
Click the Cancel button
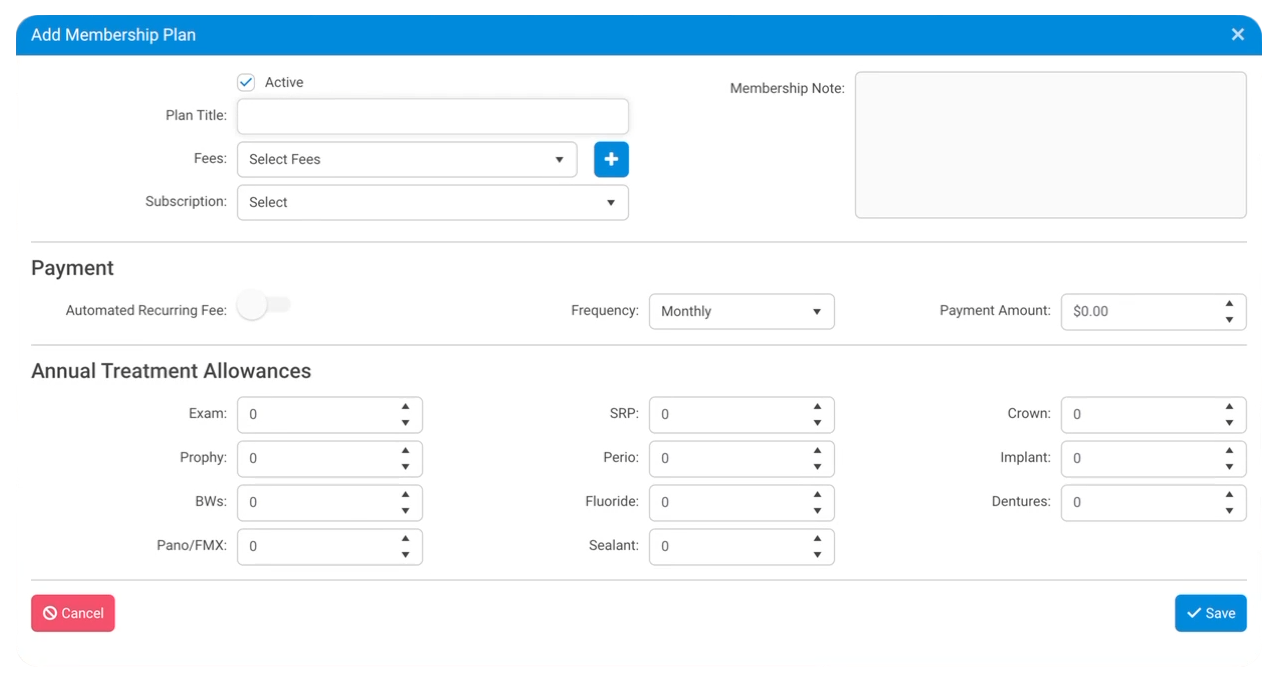[x=73, y=613]
